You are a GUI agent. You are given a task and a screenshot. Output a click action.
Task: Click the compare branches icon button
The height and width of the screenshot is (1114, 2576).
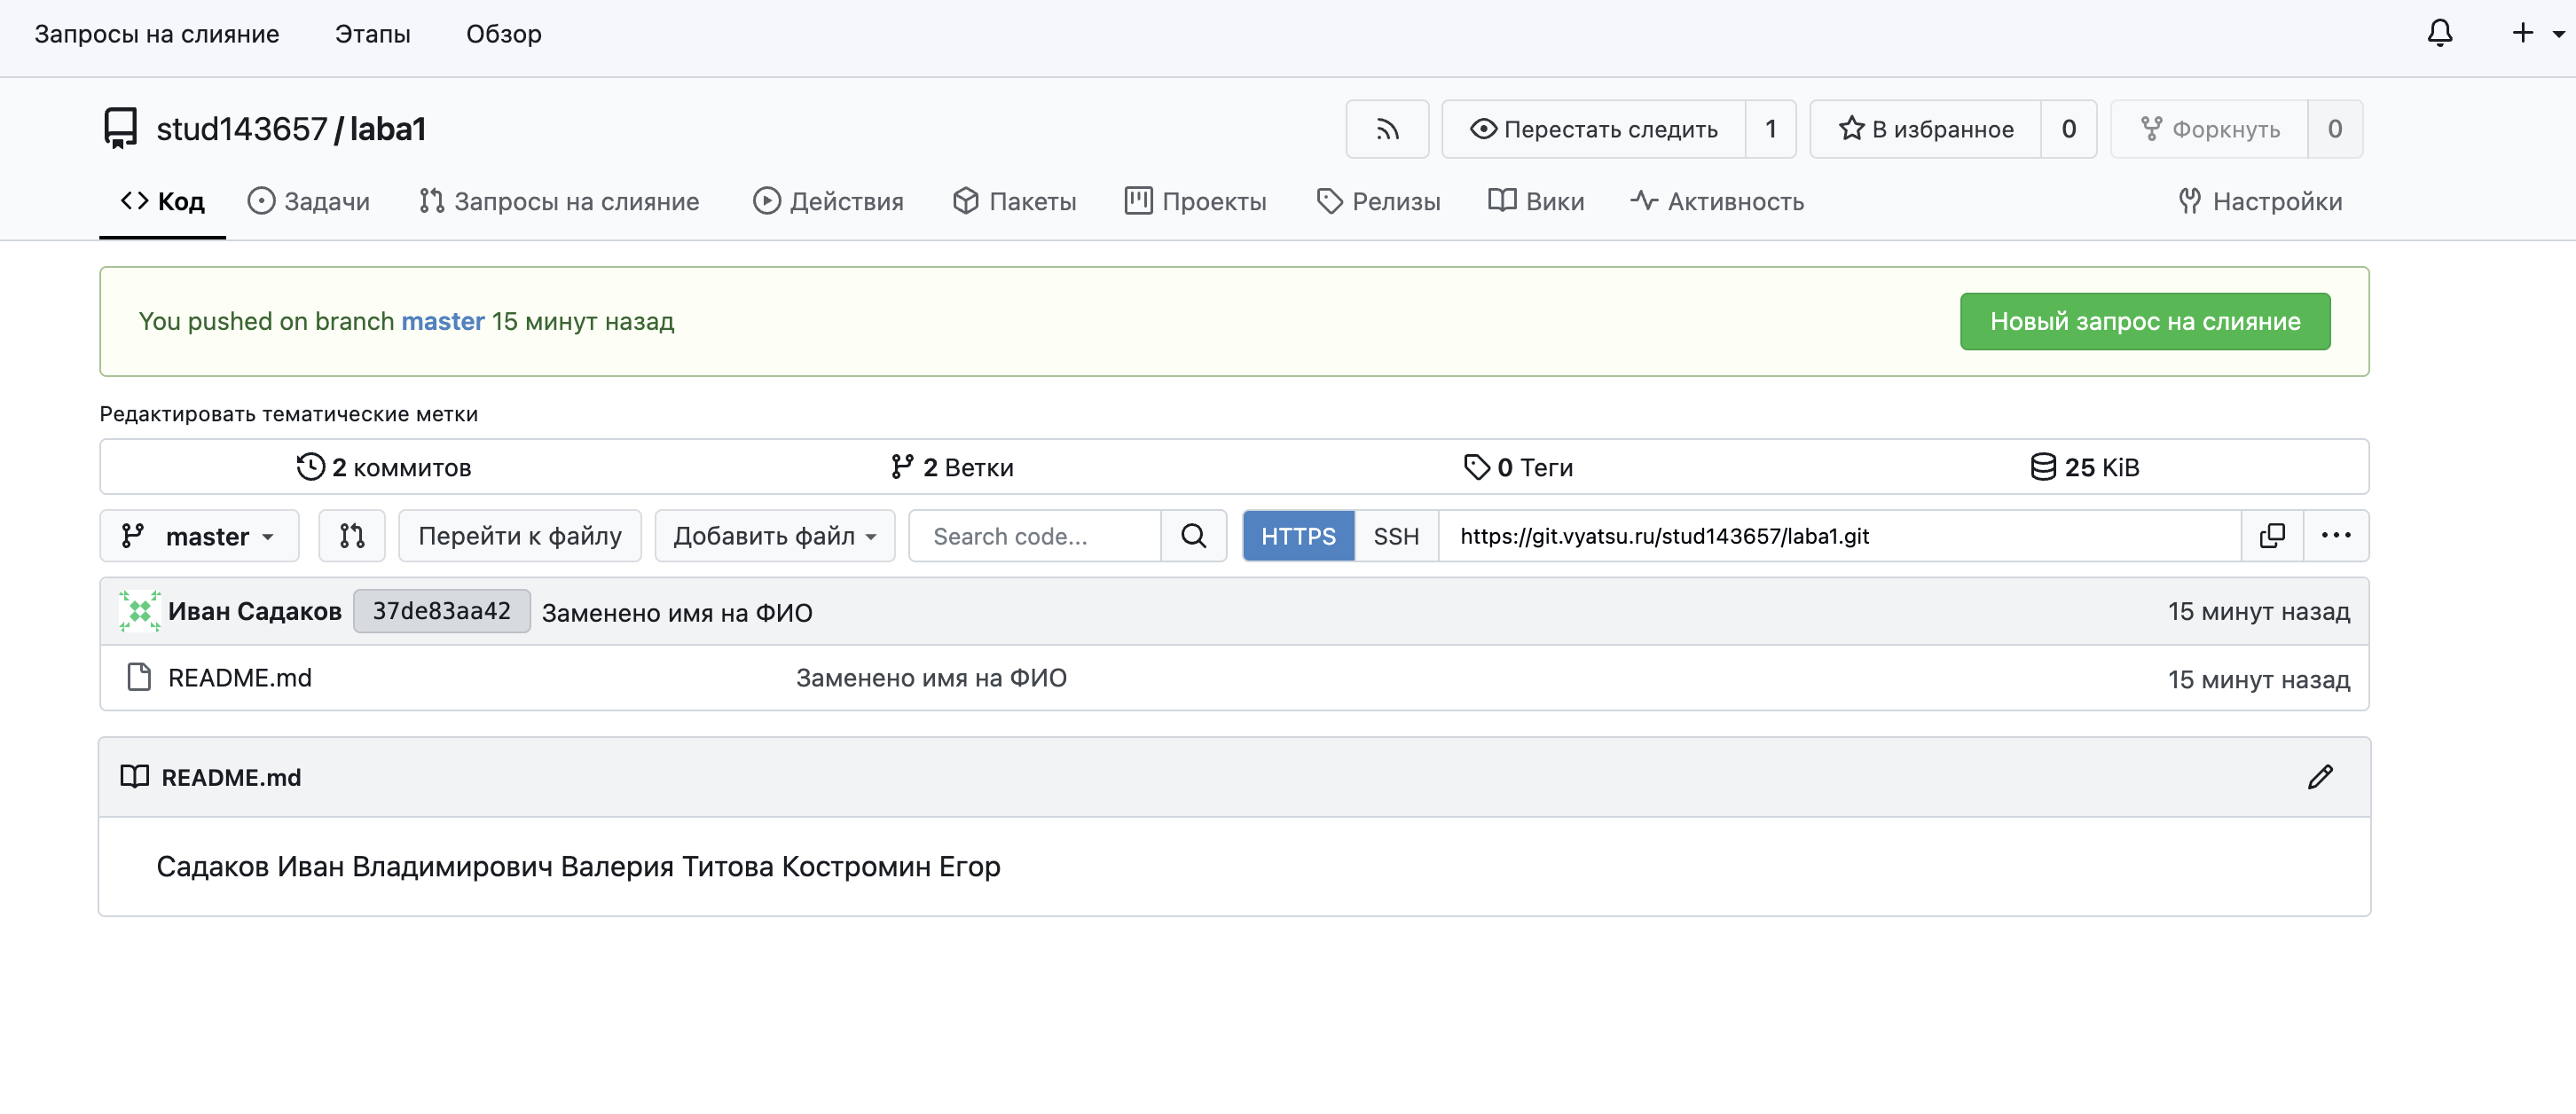click(351, 536)
